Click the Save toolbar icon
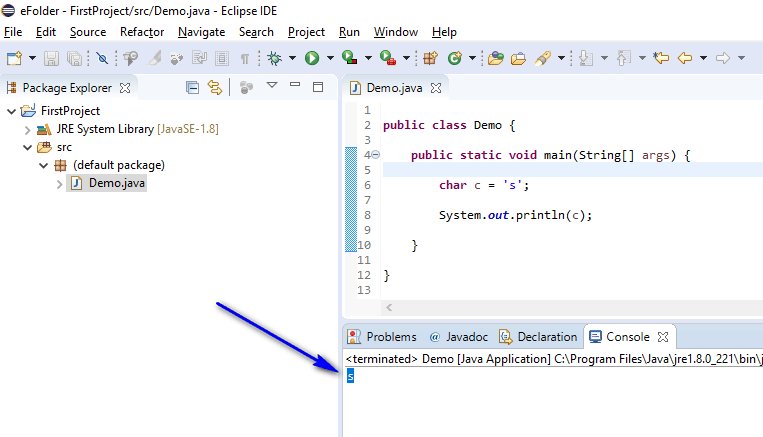The image size is (763, 437). (x=51, y=58)
